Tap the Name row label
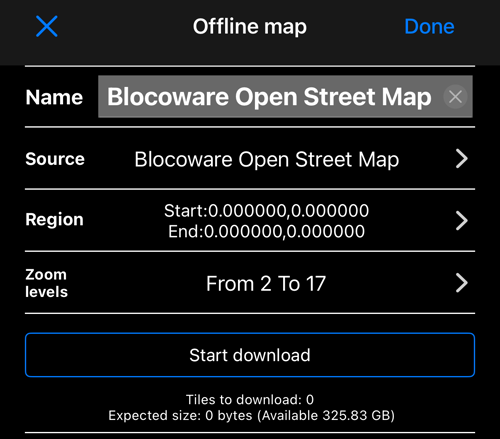 [54, 97]
